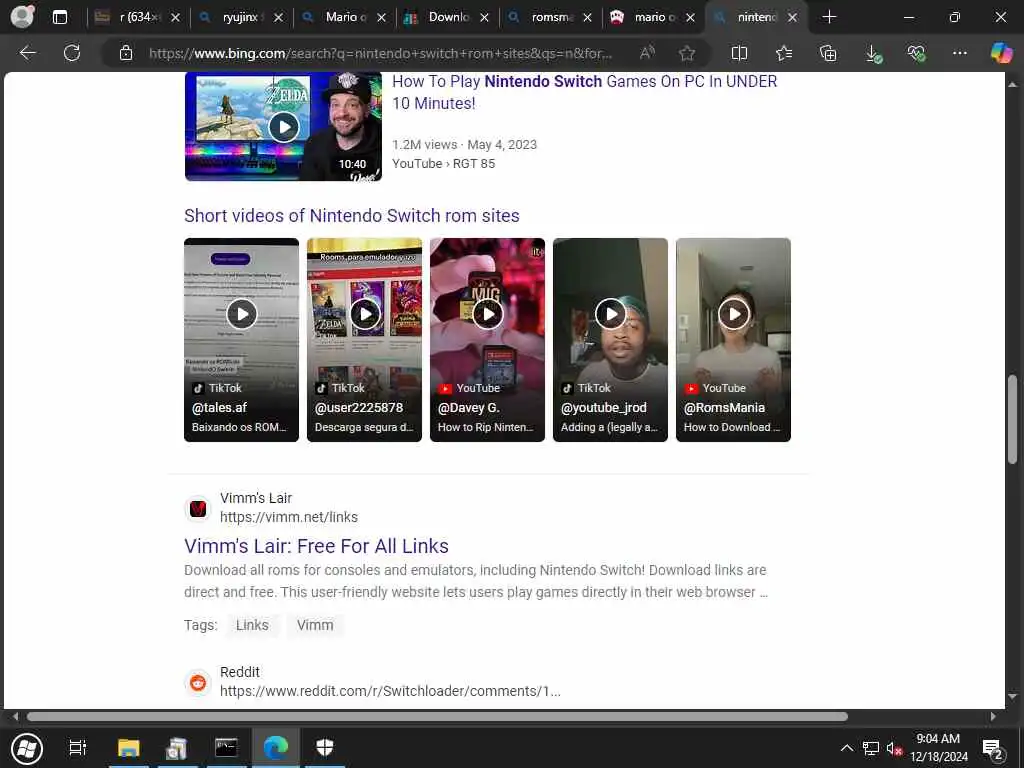1024x768 pixels.
Task: Open the Windows Start menu
Action: 27,748
